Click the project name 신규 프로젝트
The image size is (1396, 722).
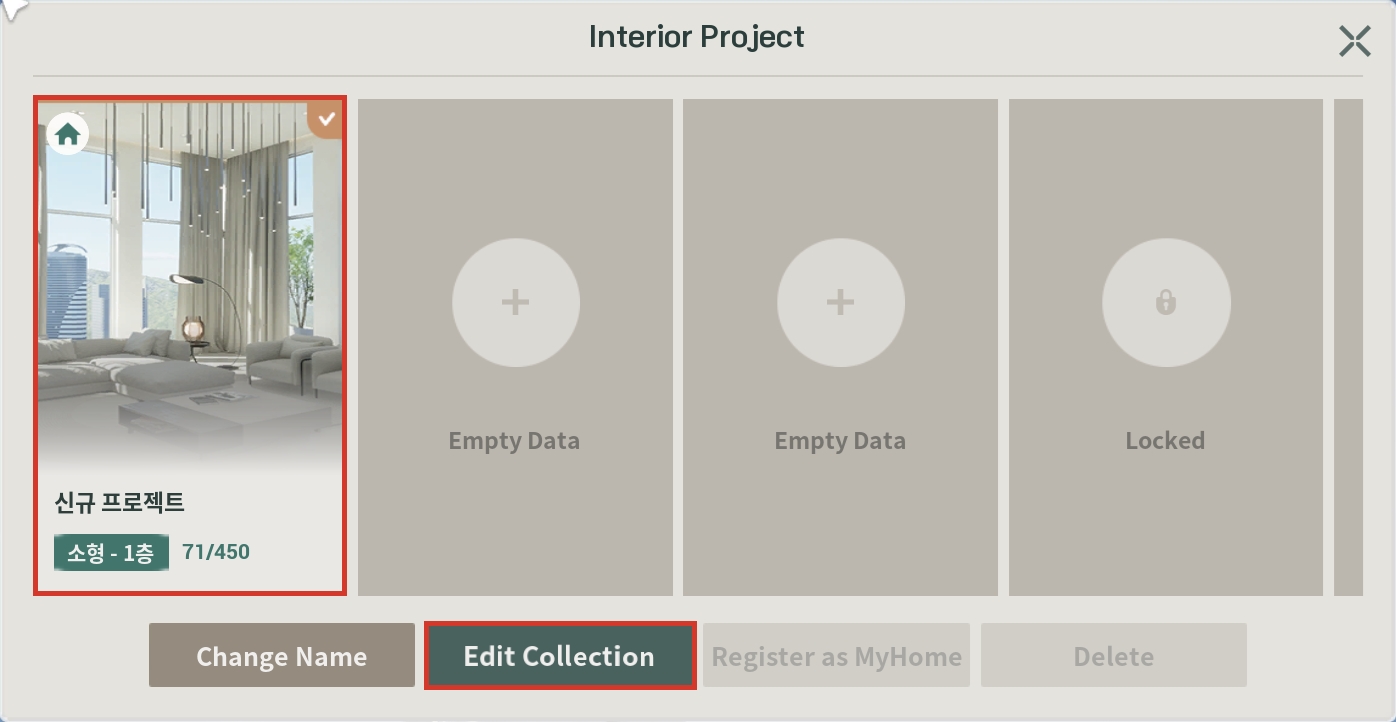119,502
